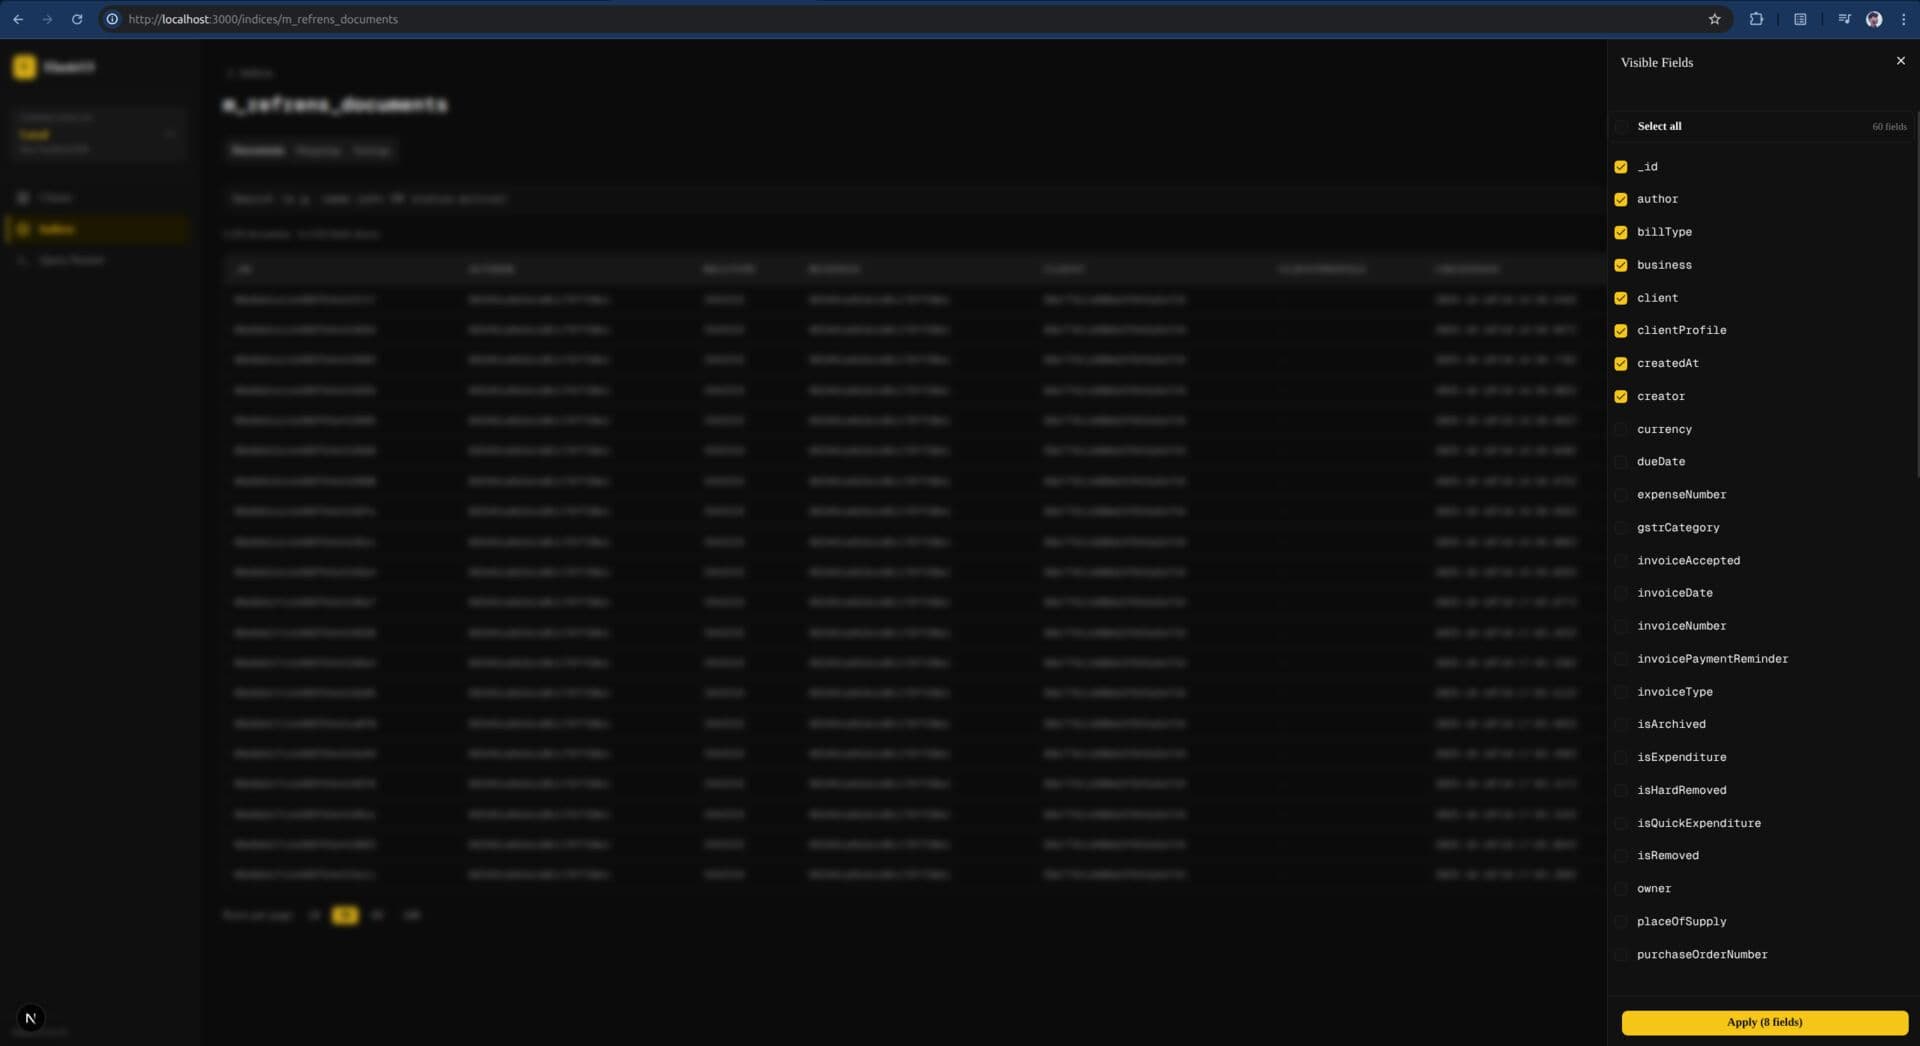
Task: Select the highlighted Indices item in the sidebar
Action: [57, 229]
